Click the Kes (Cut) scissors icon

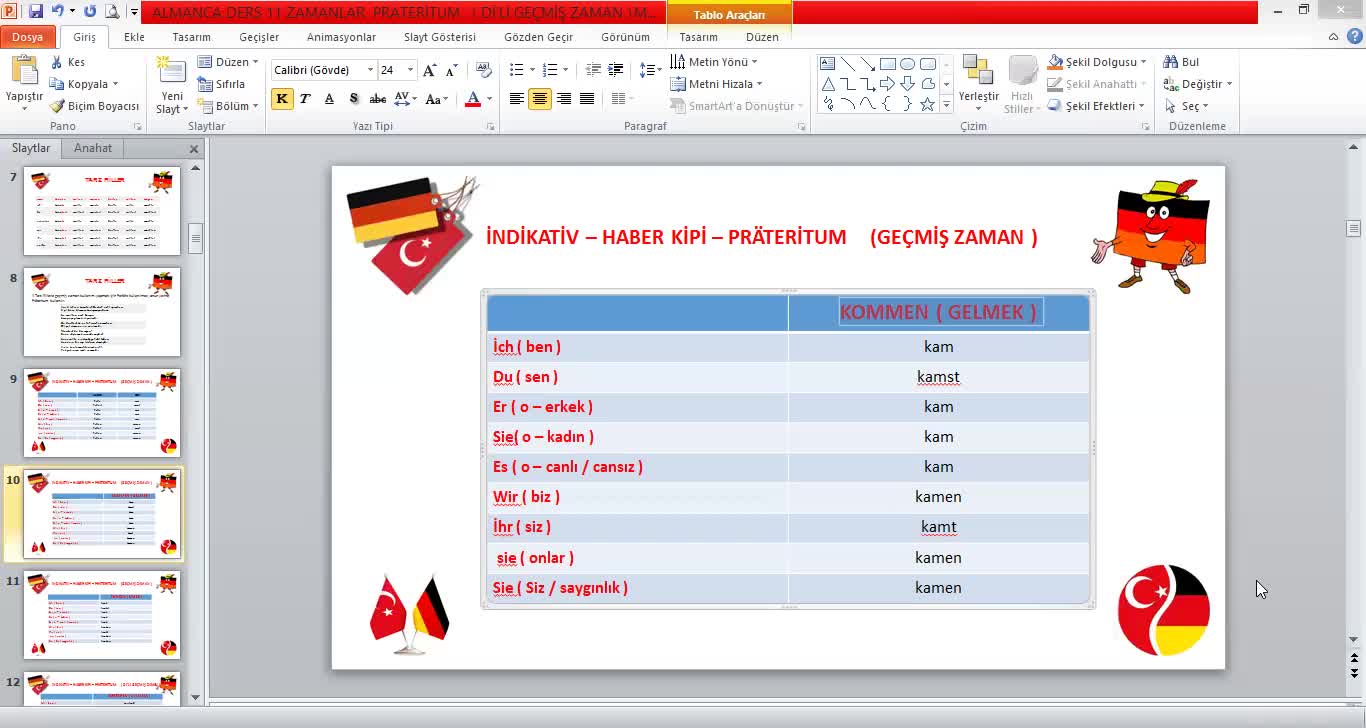tap(58, 62)
